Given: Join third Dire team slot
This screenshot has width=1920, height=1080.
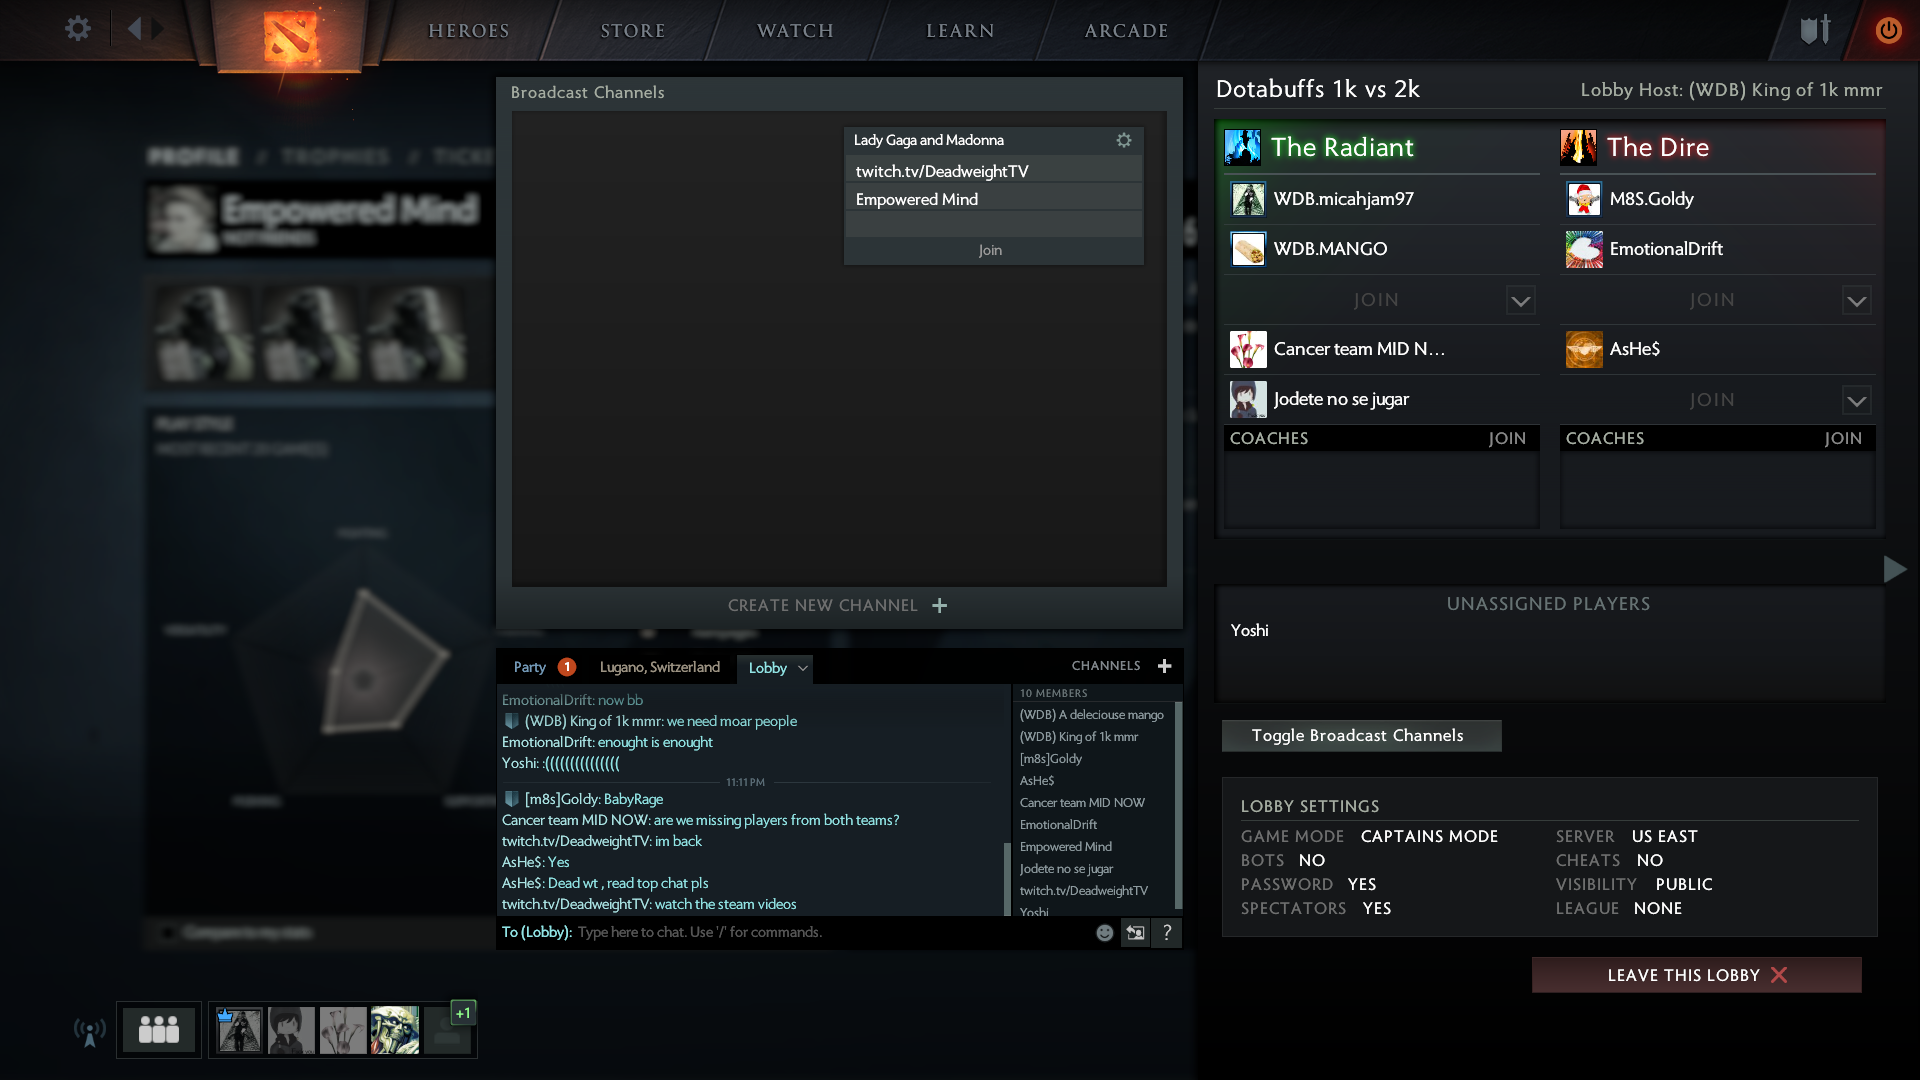Looking at the screenshot, I should 1712,300.
